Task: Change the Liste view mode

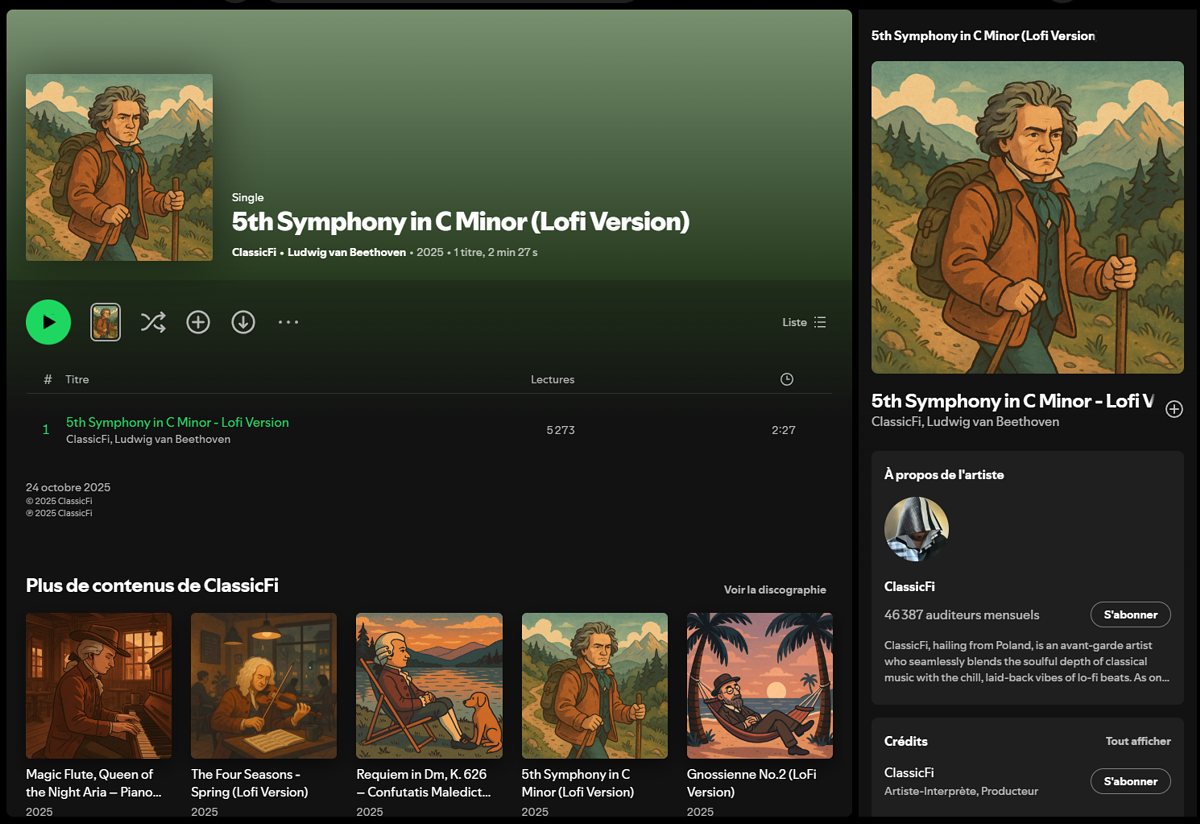Action: click(x=804, y=322)
